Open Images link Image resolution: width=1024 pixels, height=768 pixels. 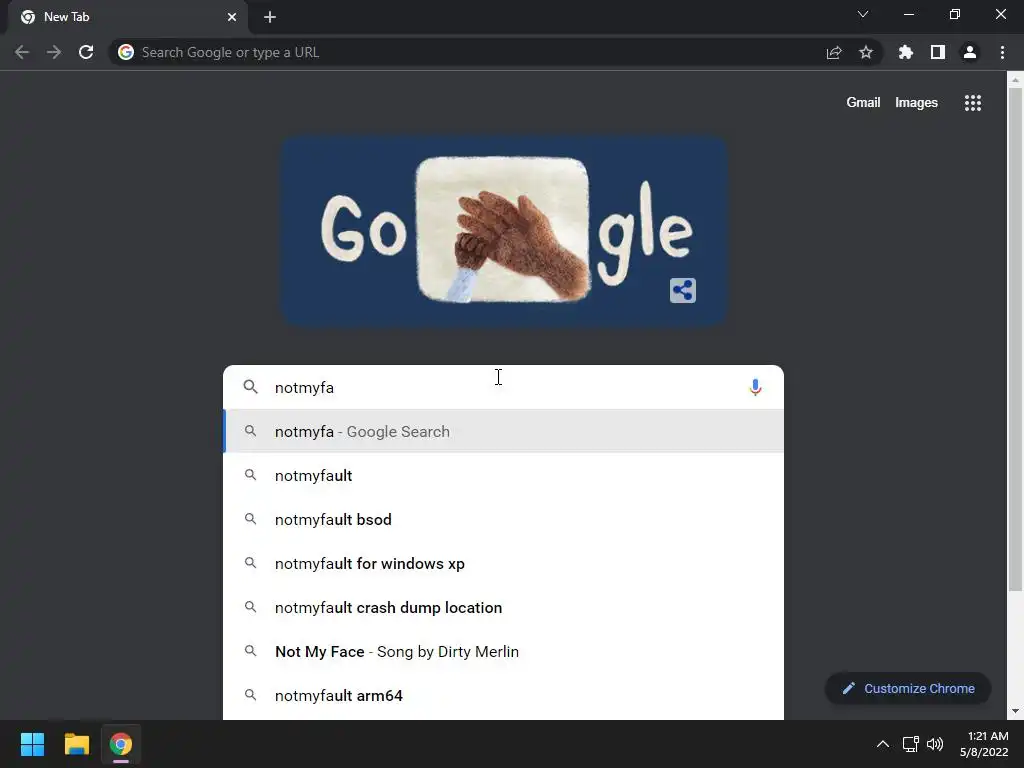coord(916,103)
